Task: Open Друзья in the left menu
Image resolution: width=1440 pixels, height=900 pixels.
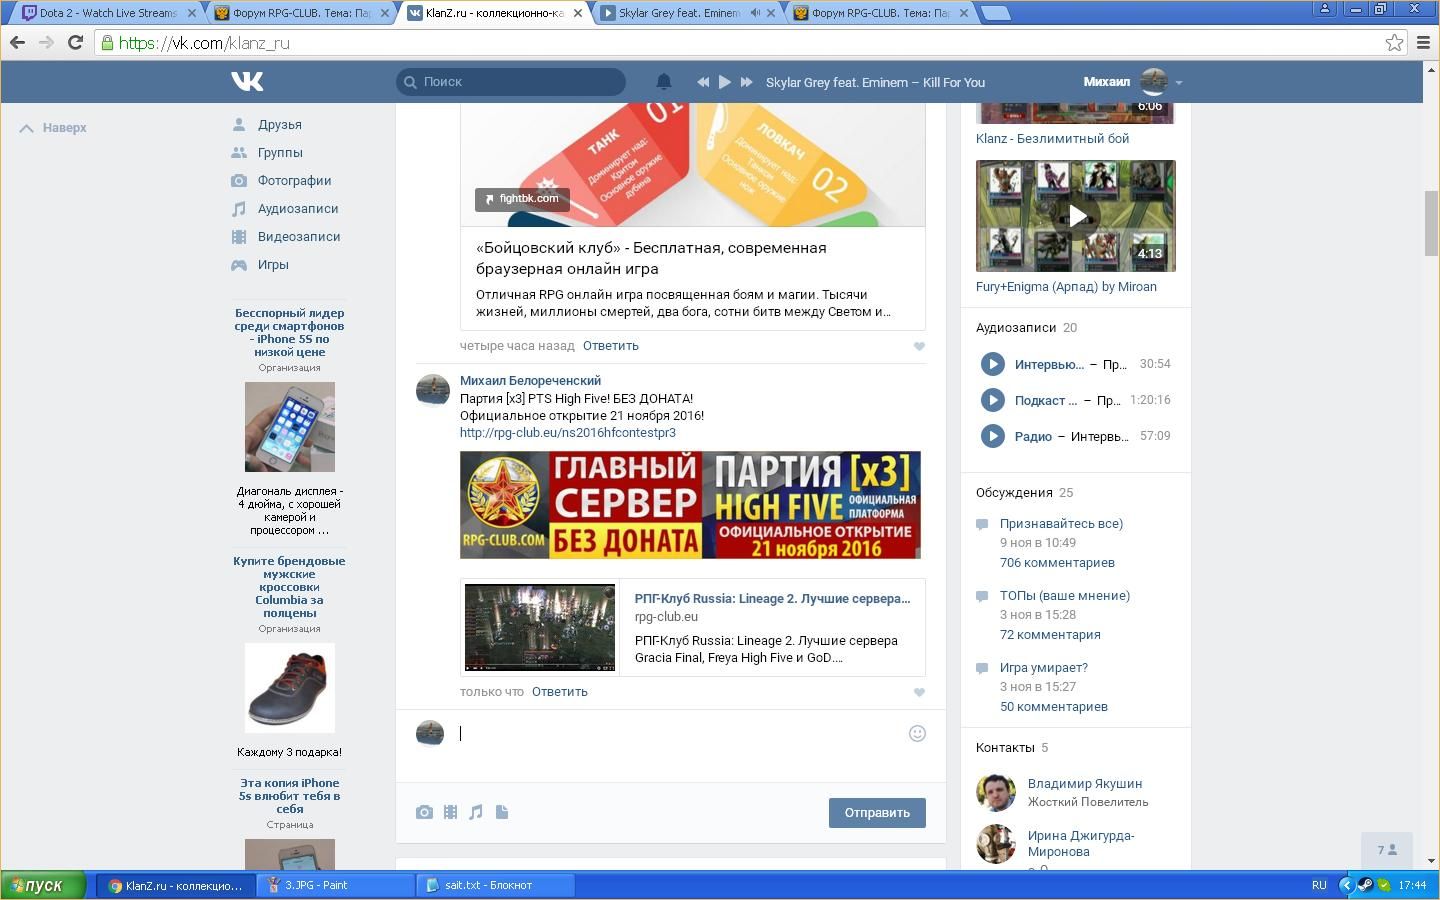Action: (x=279, y=125)
